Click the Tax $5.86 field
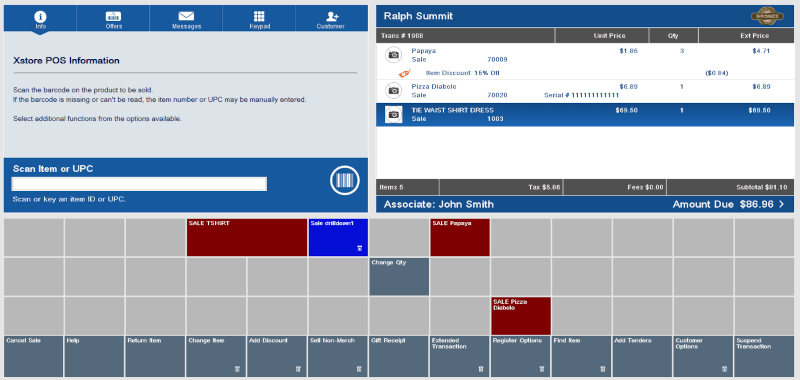 pos(502,187)
